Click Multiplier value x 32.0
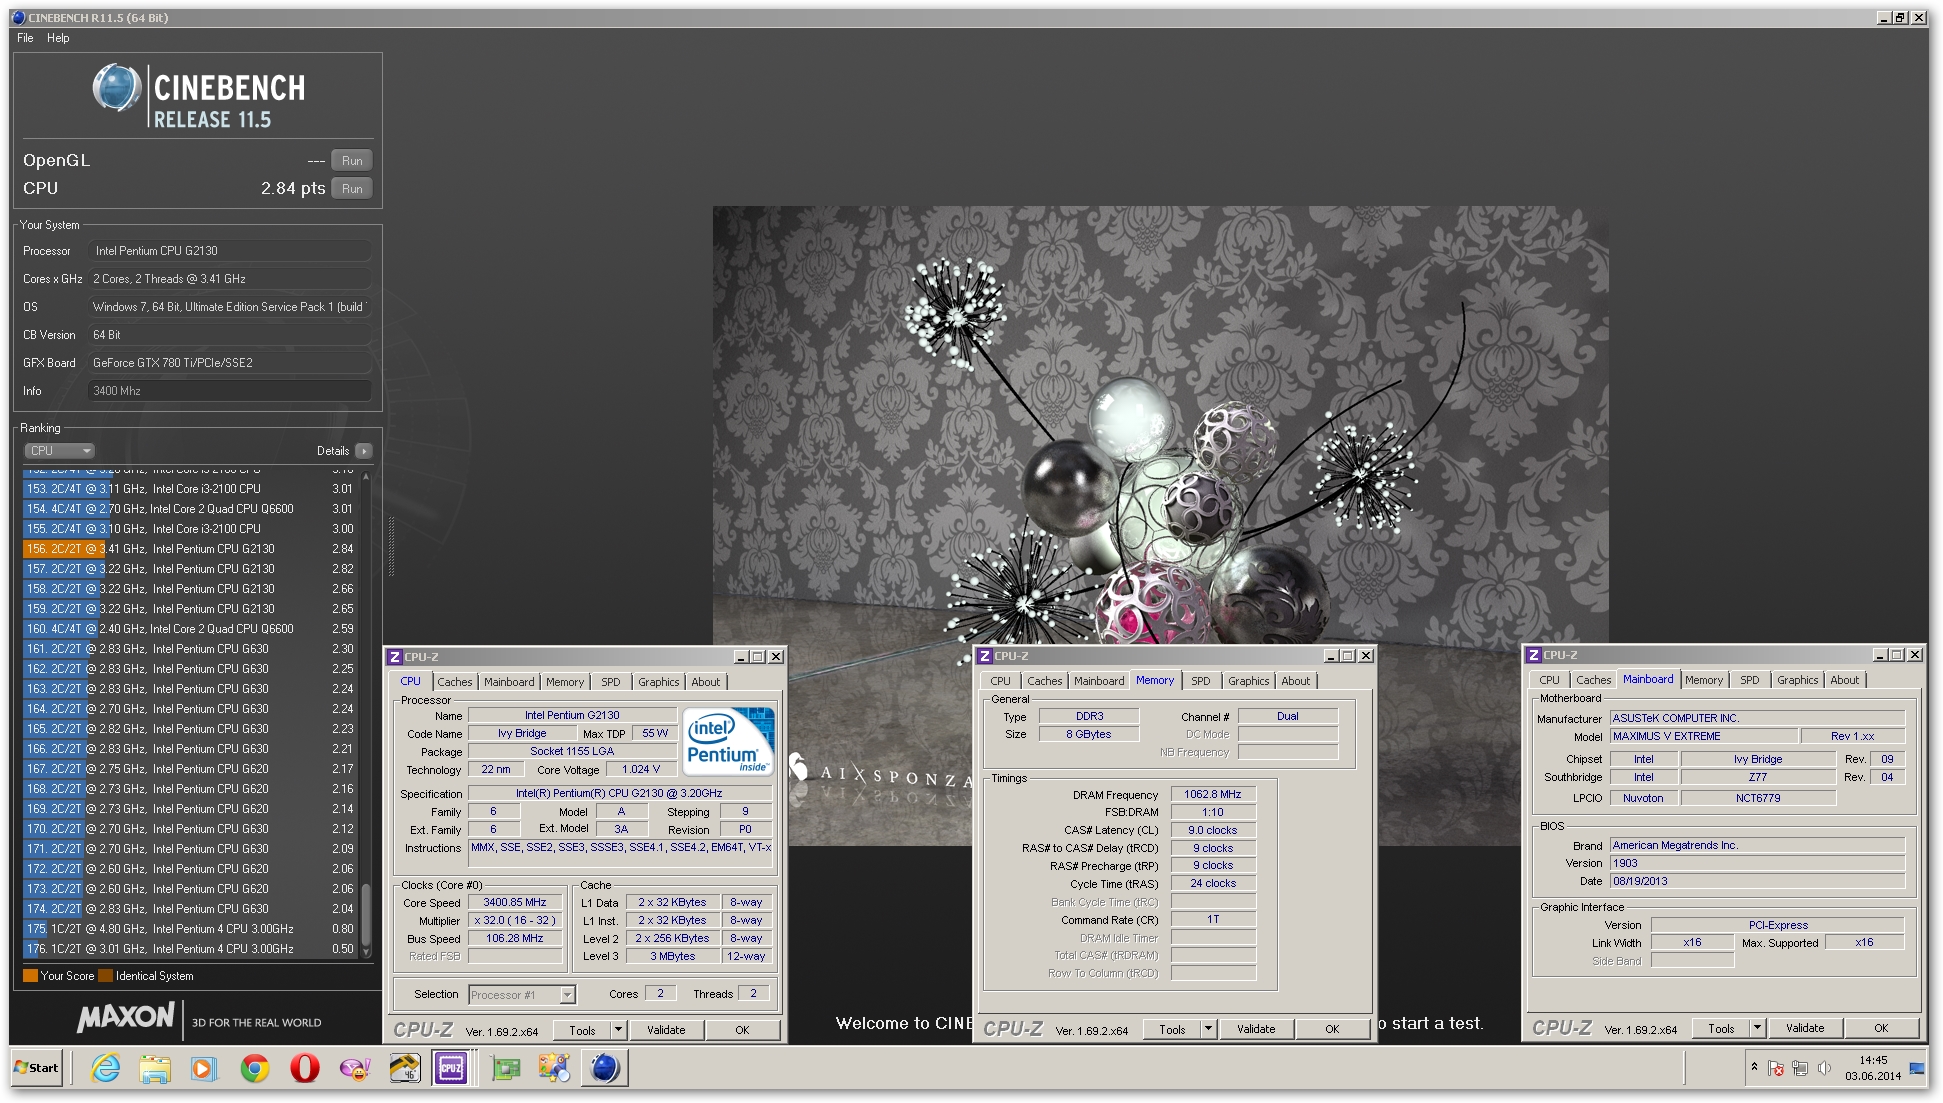Image resolution: width=1943 pixels, height=1103 pixels. [x=515, y=921]
